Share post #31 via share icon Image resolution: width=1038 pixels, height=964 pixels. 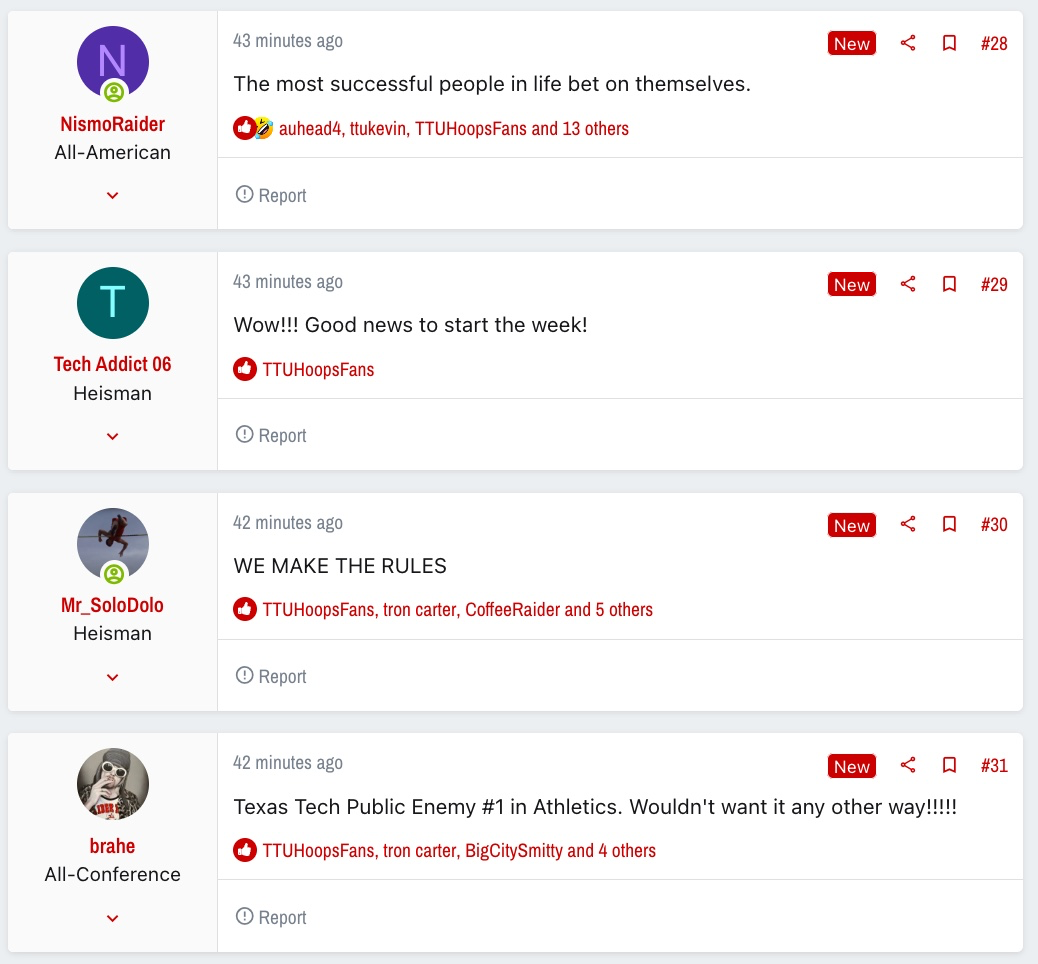click(x=908, y=765)
